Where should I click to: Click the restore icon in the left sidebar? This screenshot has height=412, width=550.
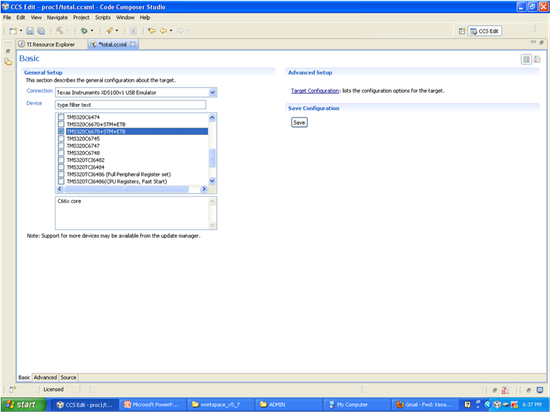coord(8,51)
